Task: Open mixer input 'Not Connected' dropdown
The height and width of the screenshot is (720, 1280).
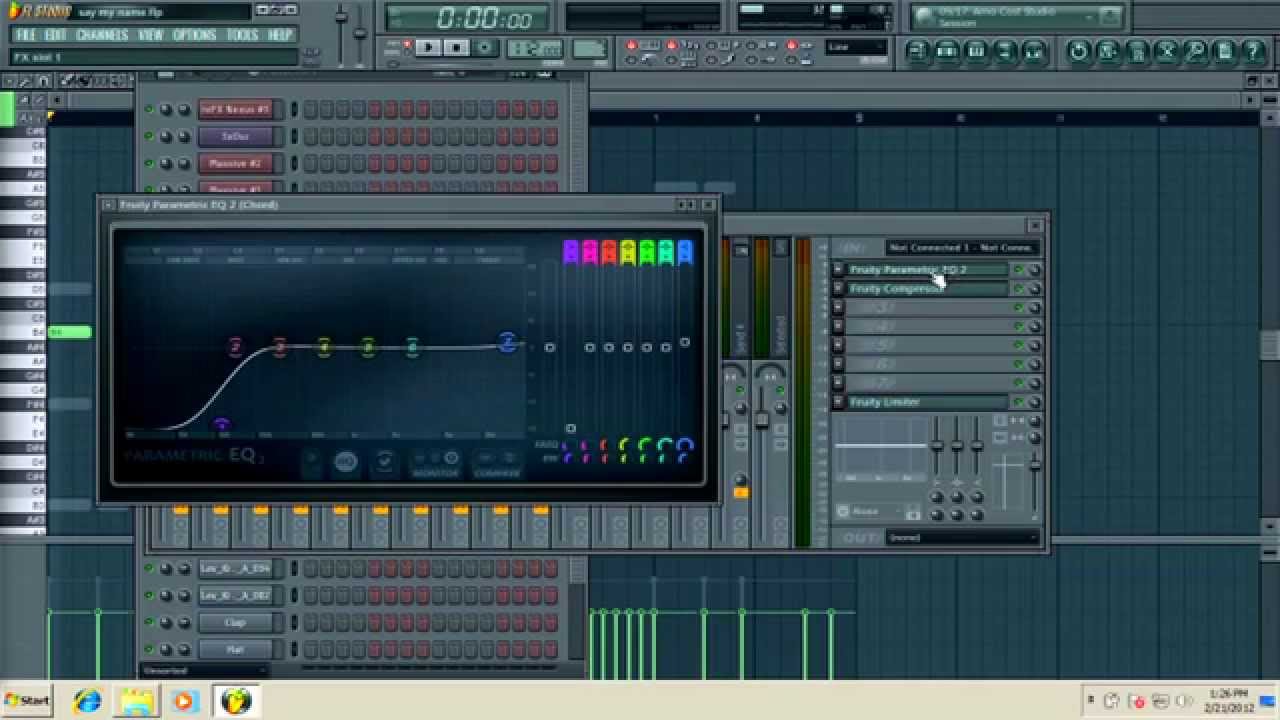Action: tap(963, 247)
